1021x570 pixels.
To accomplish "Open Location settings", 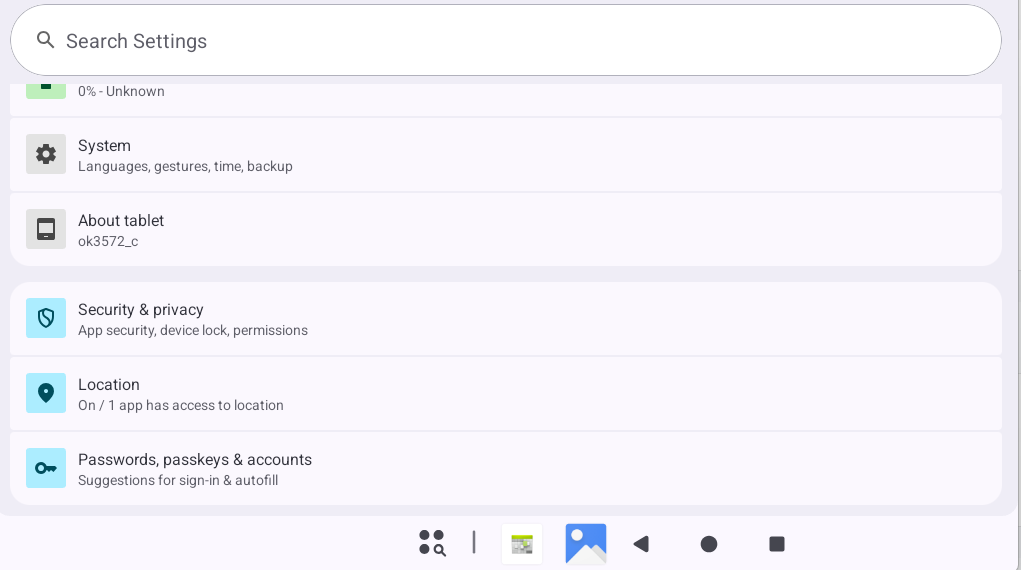I will pos(505,394).
